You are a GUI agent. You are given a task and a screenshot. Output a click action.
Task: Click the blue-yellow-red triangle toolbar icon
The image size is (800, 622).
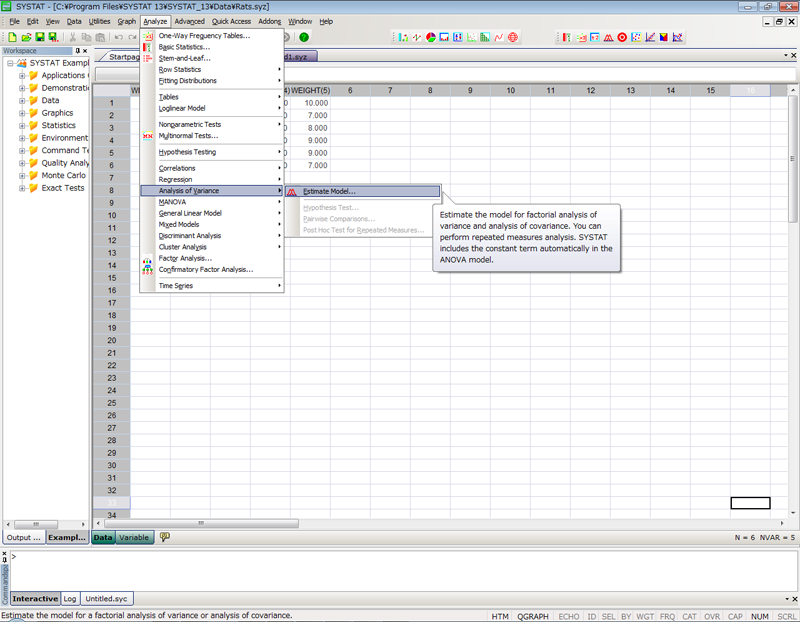click(664, 37)
